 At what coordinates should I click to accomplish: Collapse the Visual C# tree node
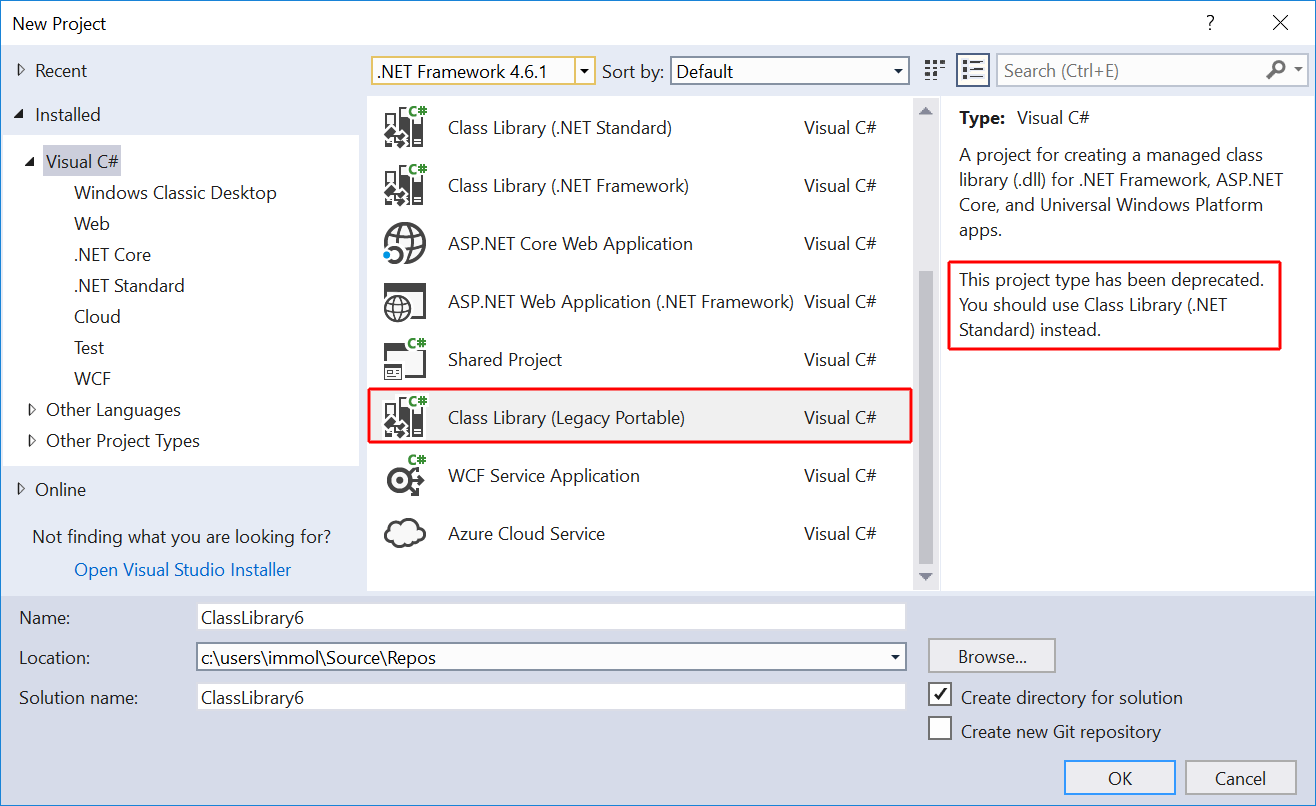31,161
